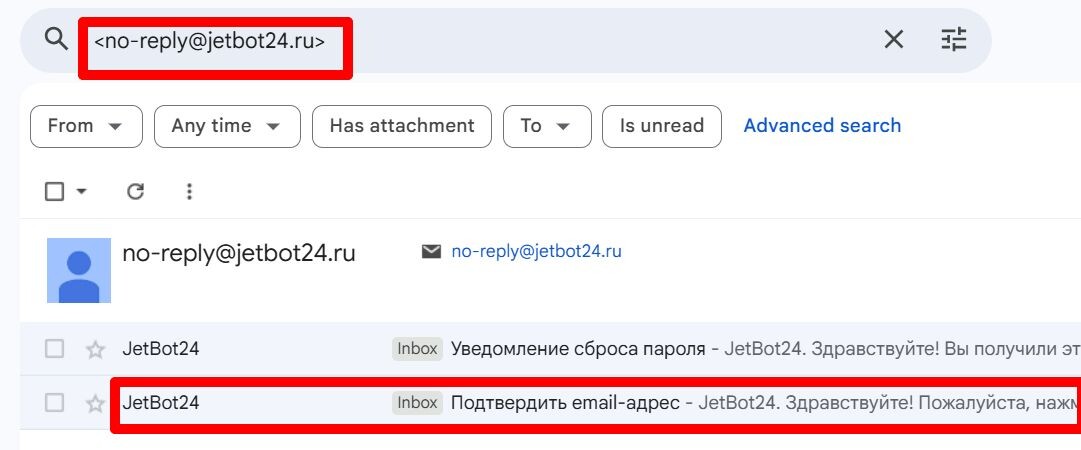This screenshot has width=1081, height=450.
Task: Click the sender's blue avatar thumbnail
Action: click(79, 270)
